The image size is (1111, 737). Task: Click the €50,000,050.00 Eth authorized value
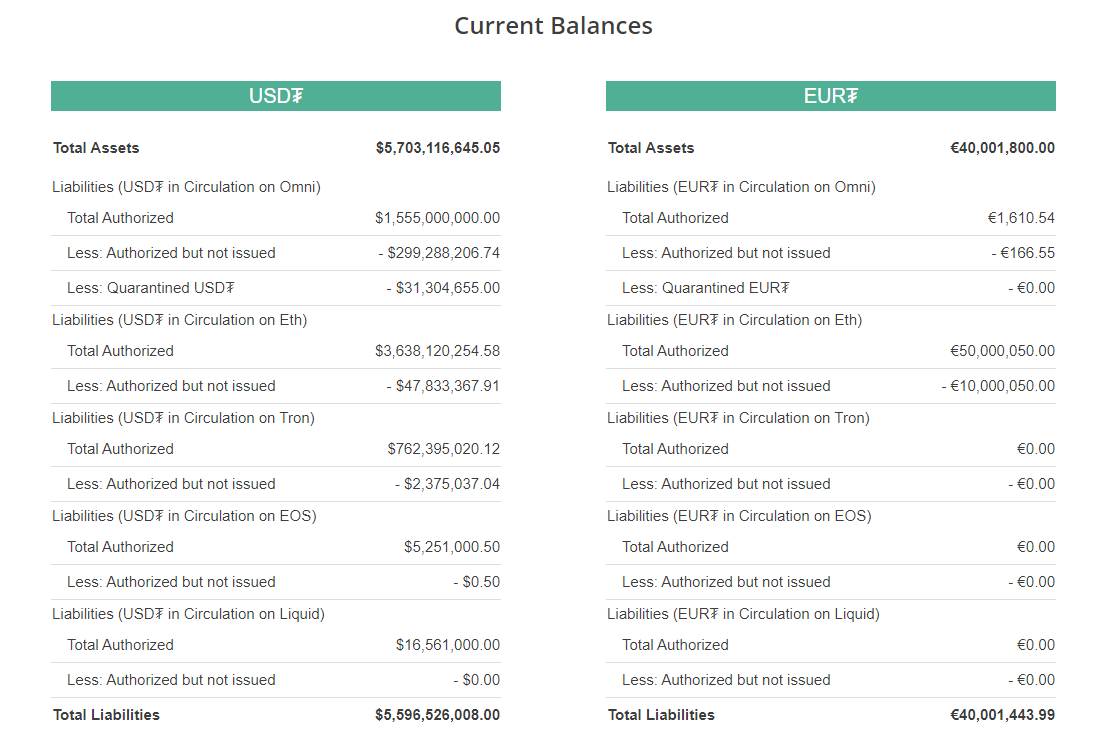pos(1002,351)
